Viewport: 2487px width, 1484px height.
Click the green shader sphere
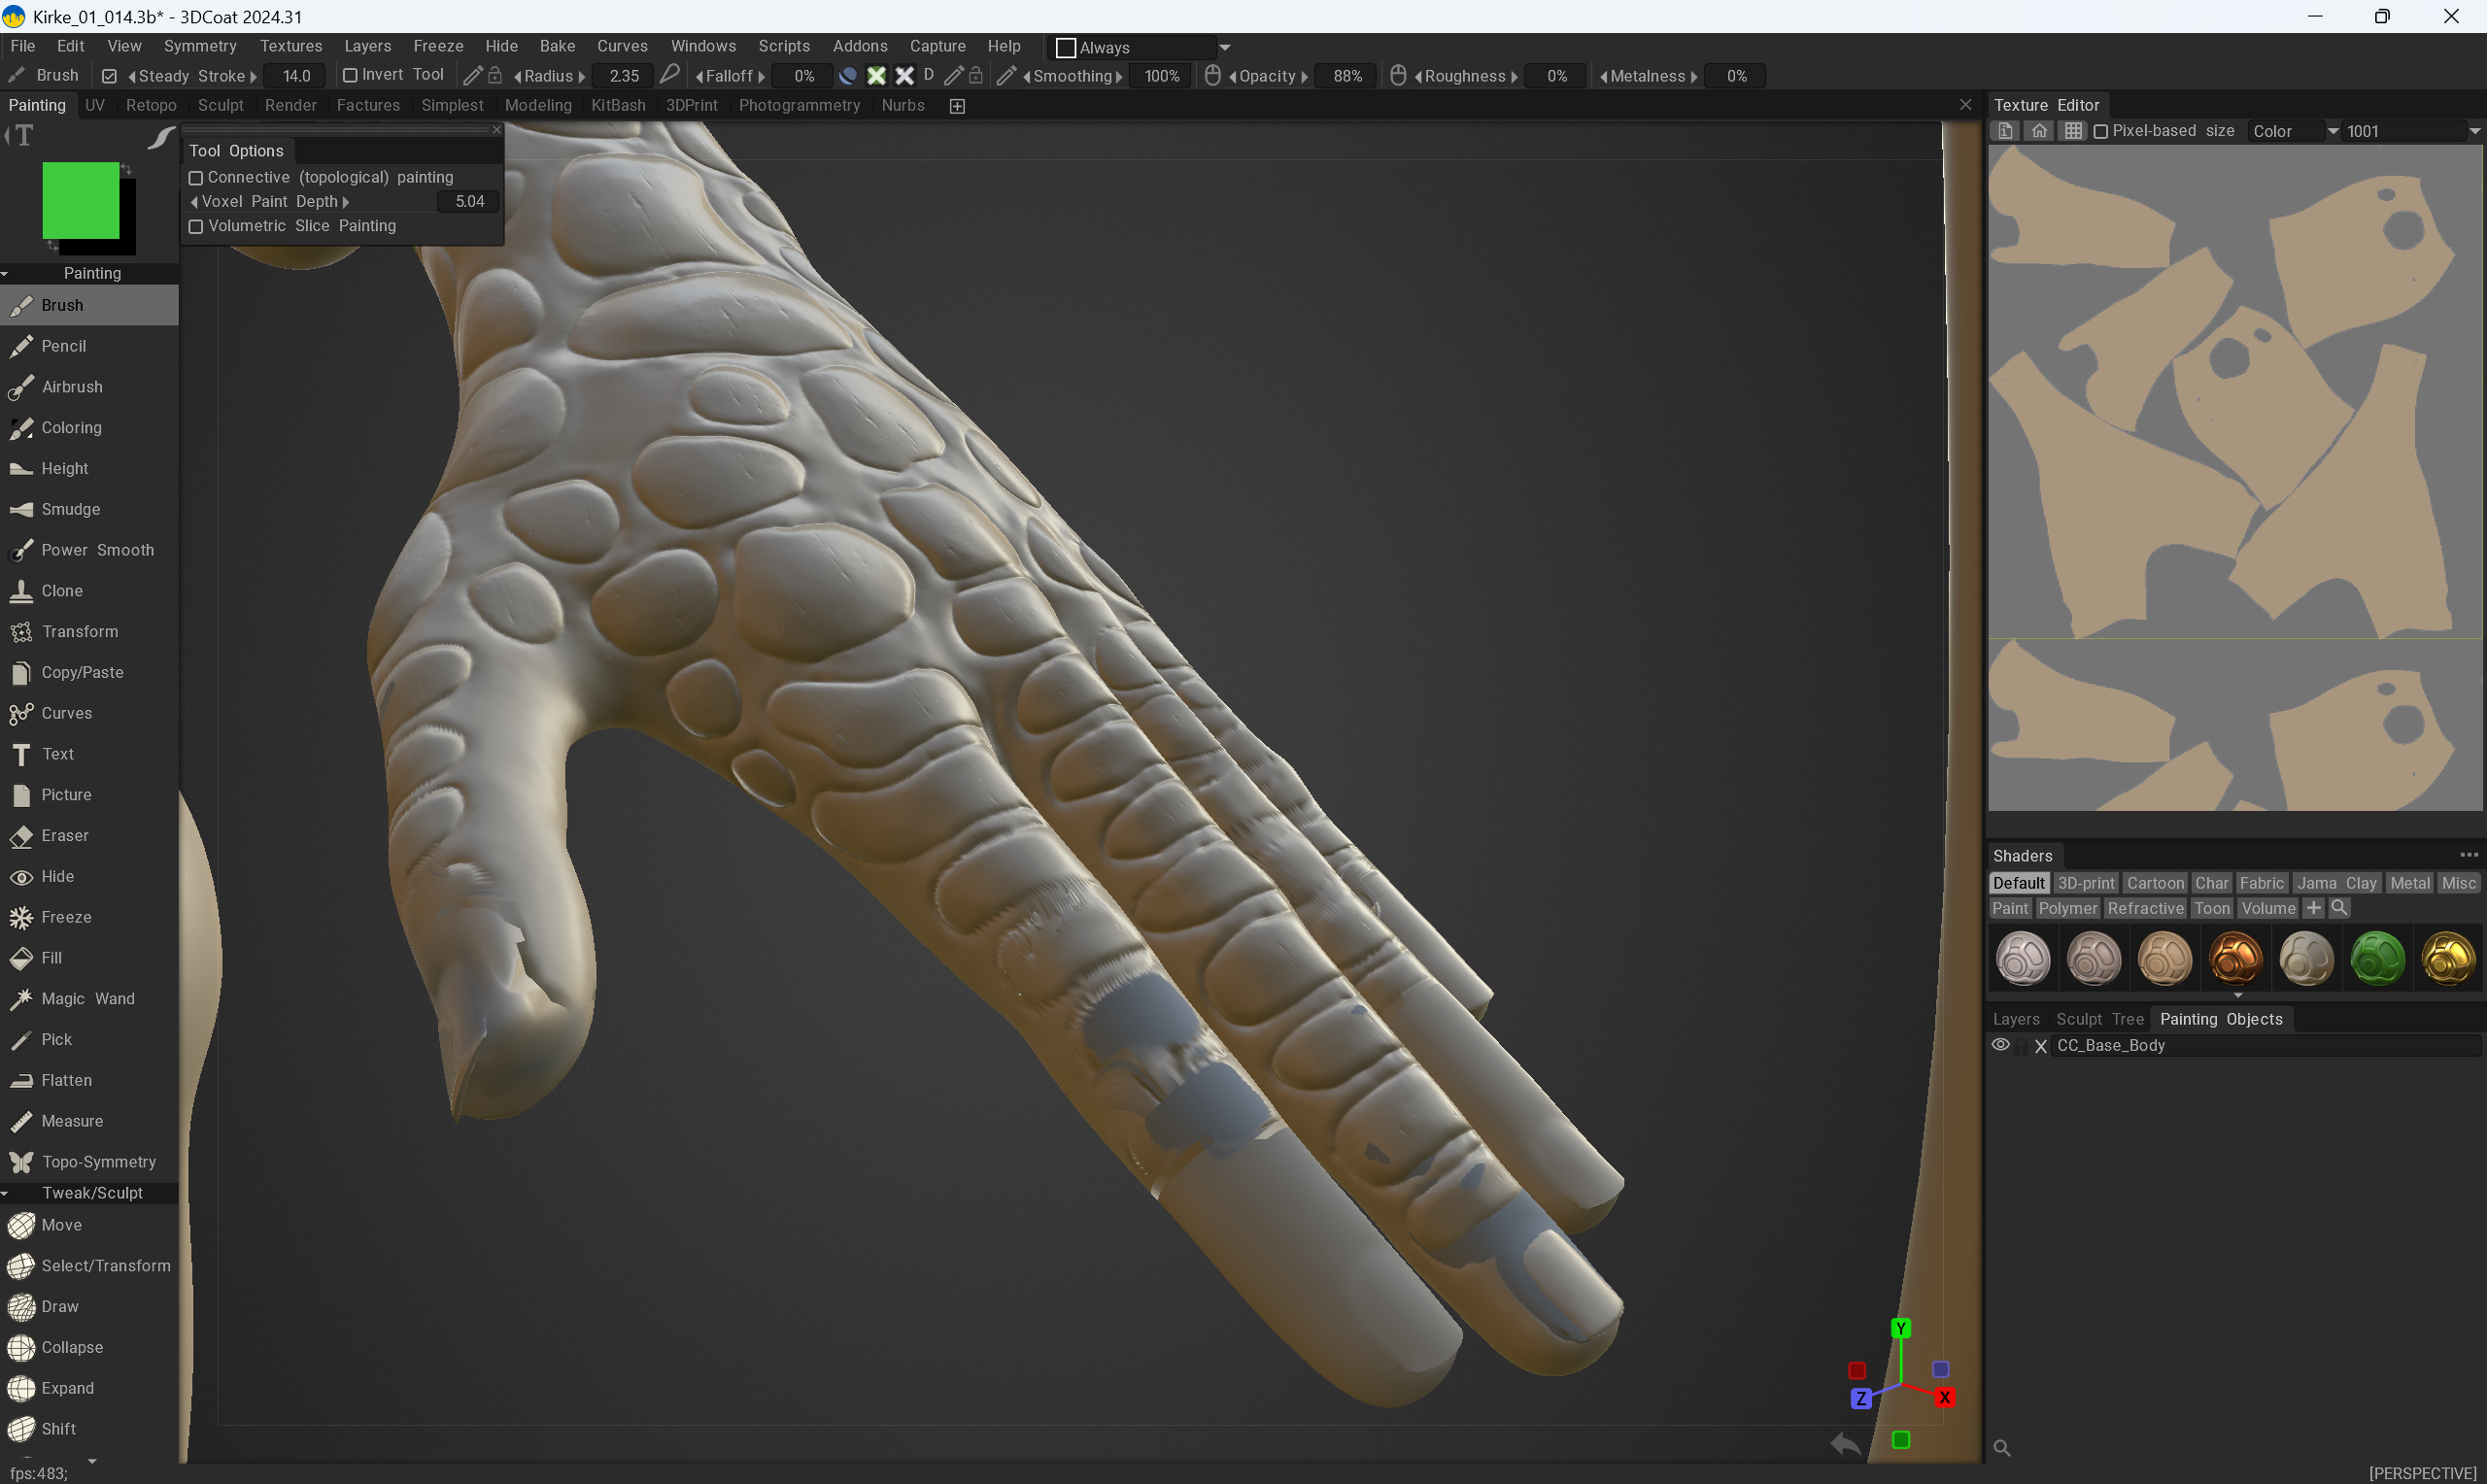[2377, 958]
